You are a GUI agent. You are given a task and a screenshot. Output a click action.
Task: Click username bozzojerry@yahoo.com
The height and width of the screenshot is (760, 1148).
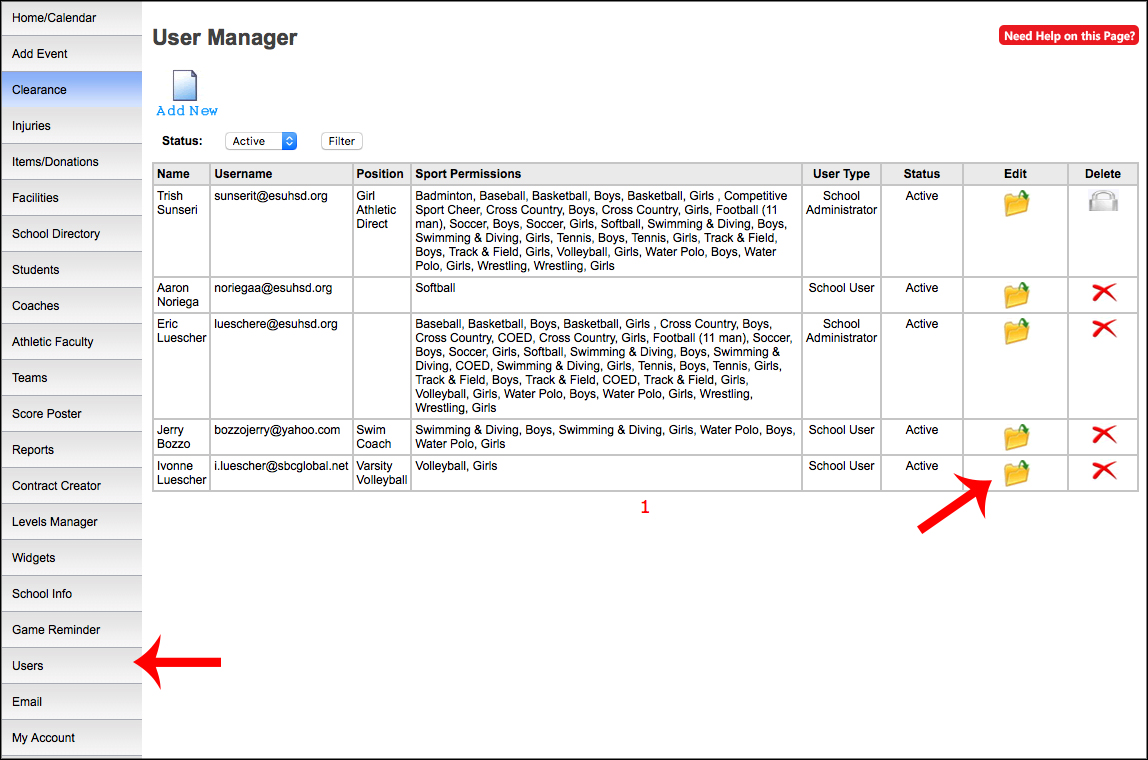click(x=277, y=431)
